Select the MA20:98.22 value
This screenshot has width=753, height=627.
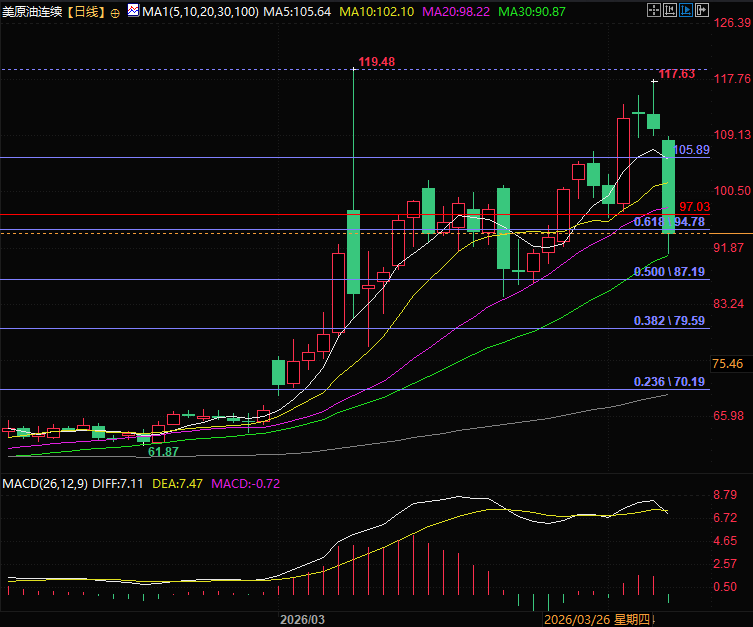456,12
